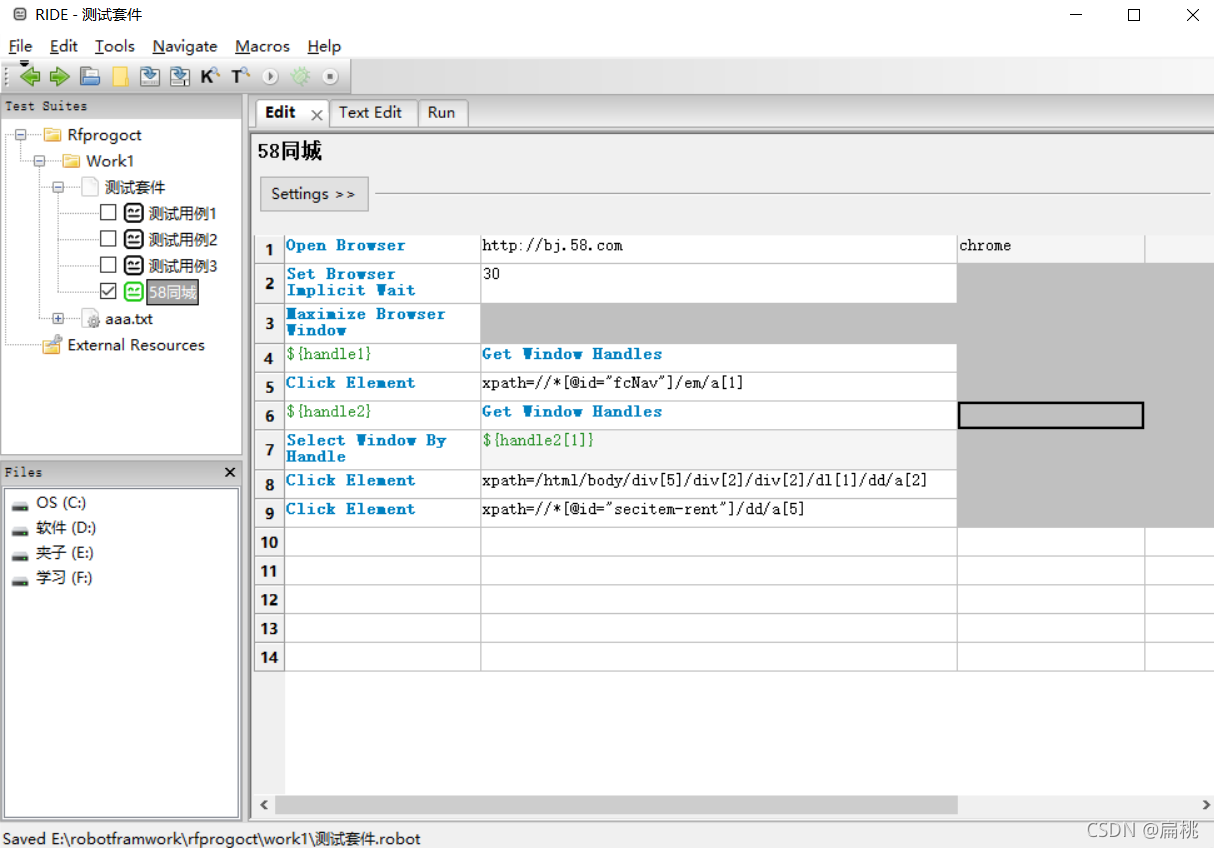
Task: Go forward with the green right arrow
Action: point(60,76)
